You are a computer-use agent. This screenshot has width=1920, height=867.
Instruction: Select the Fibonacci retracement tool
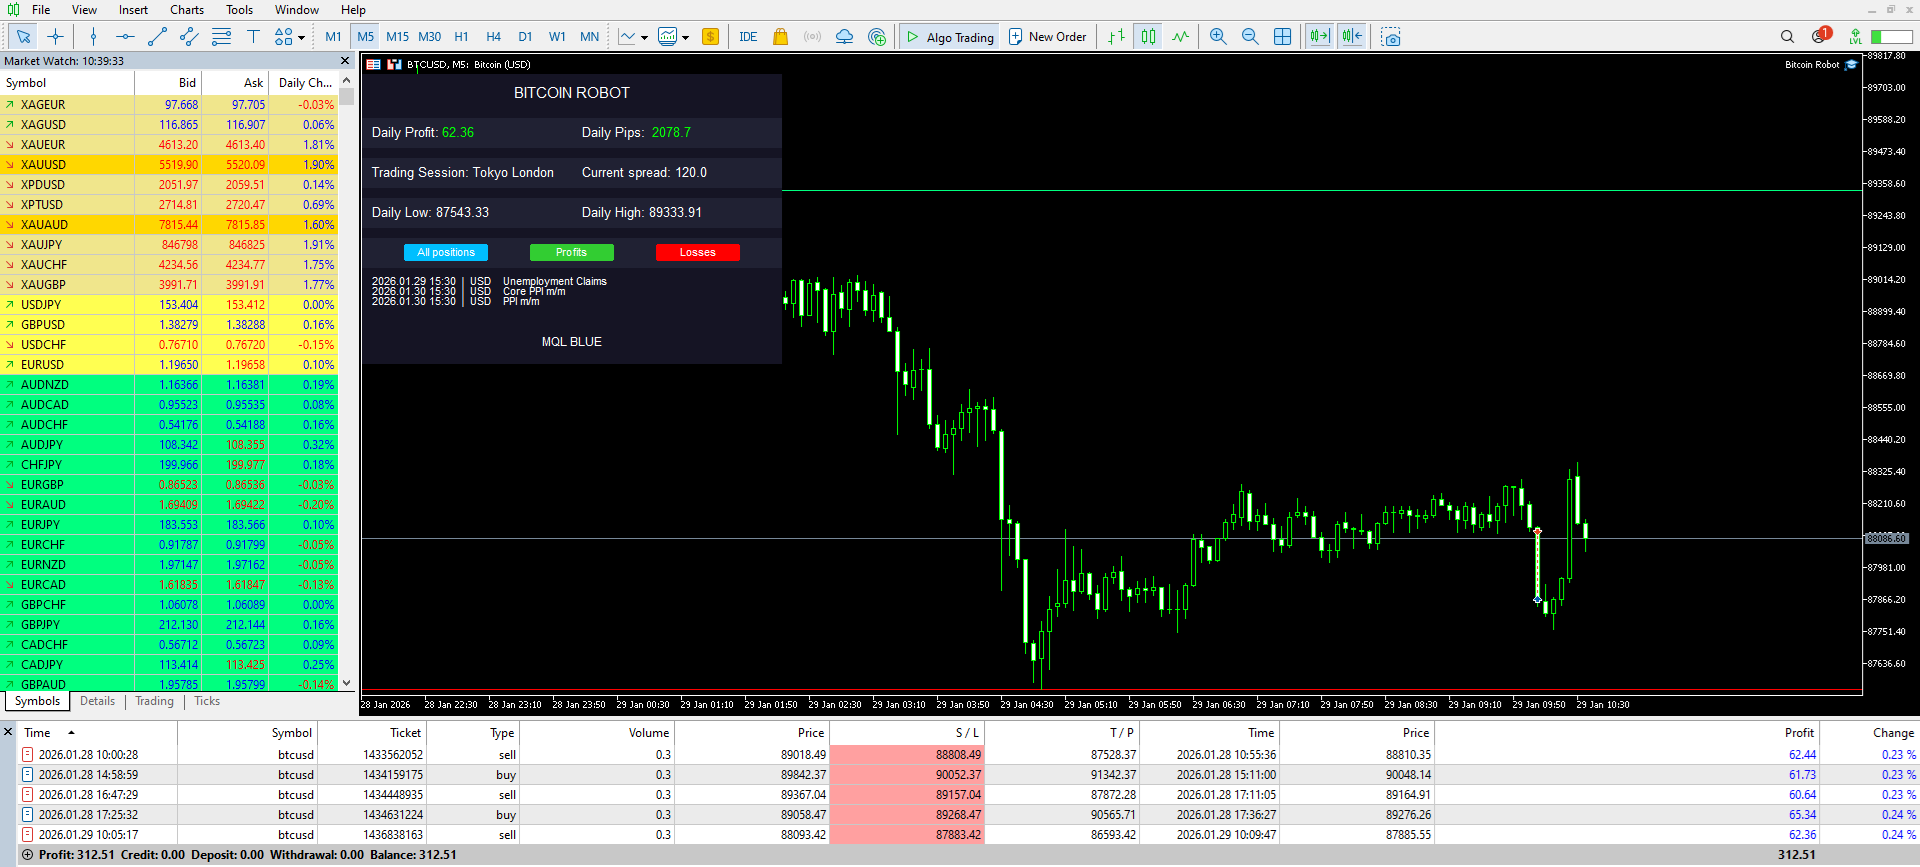click(x=221, y=37)
